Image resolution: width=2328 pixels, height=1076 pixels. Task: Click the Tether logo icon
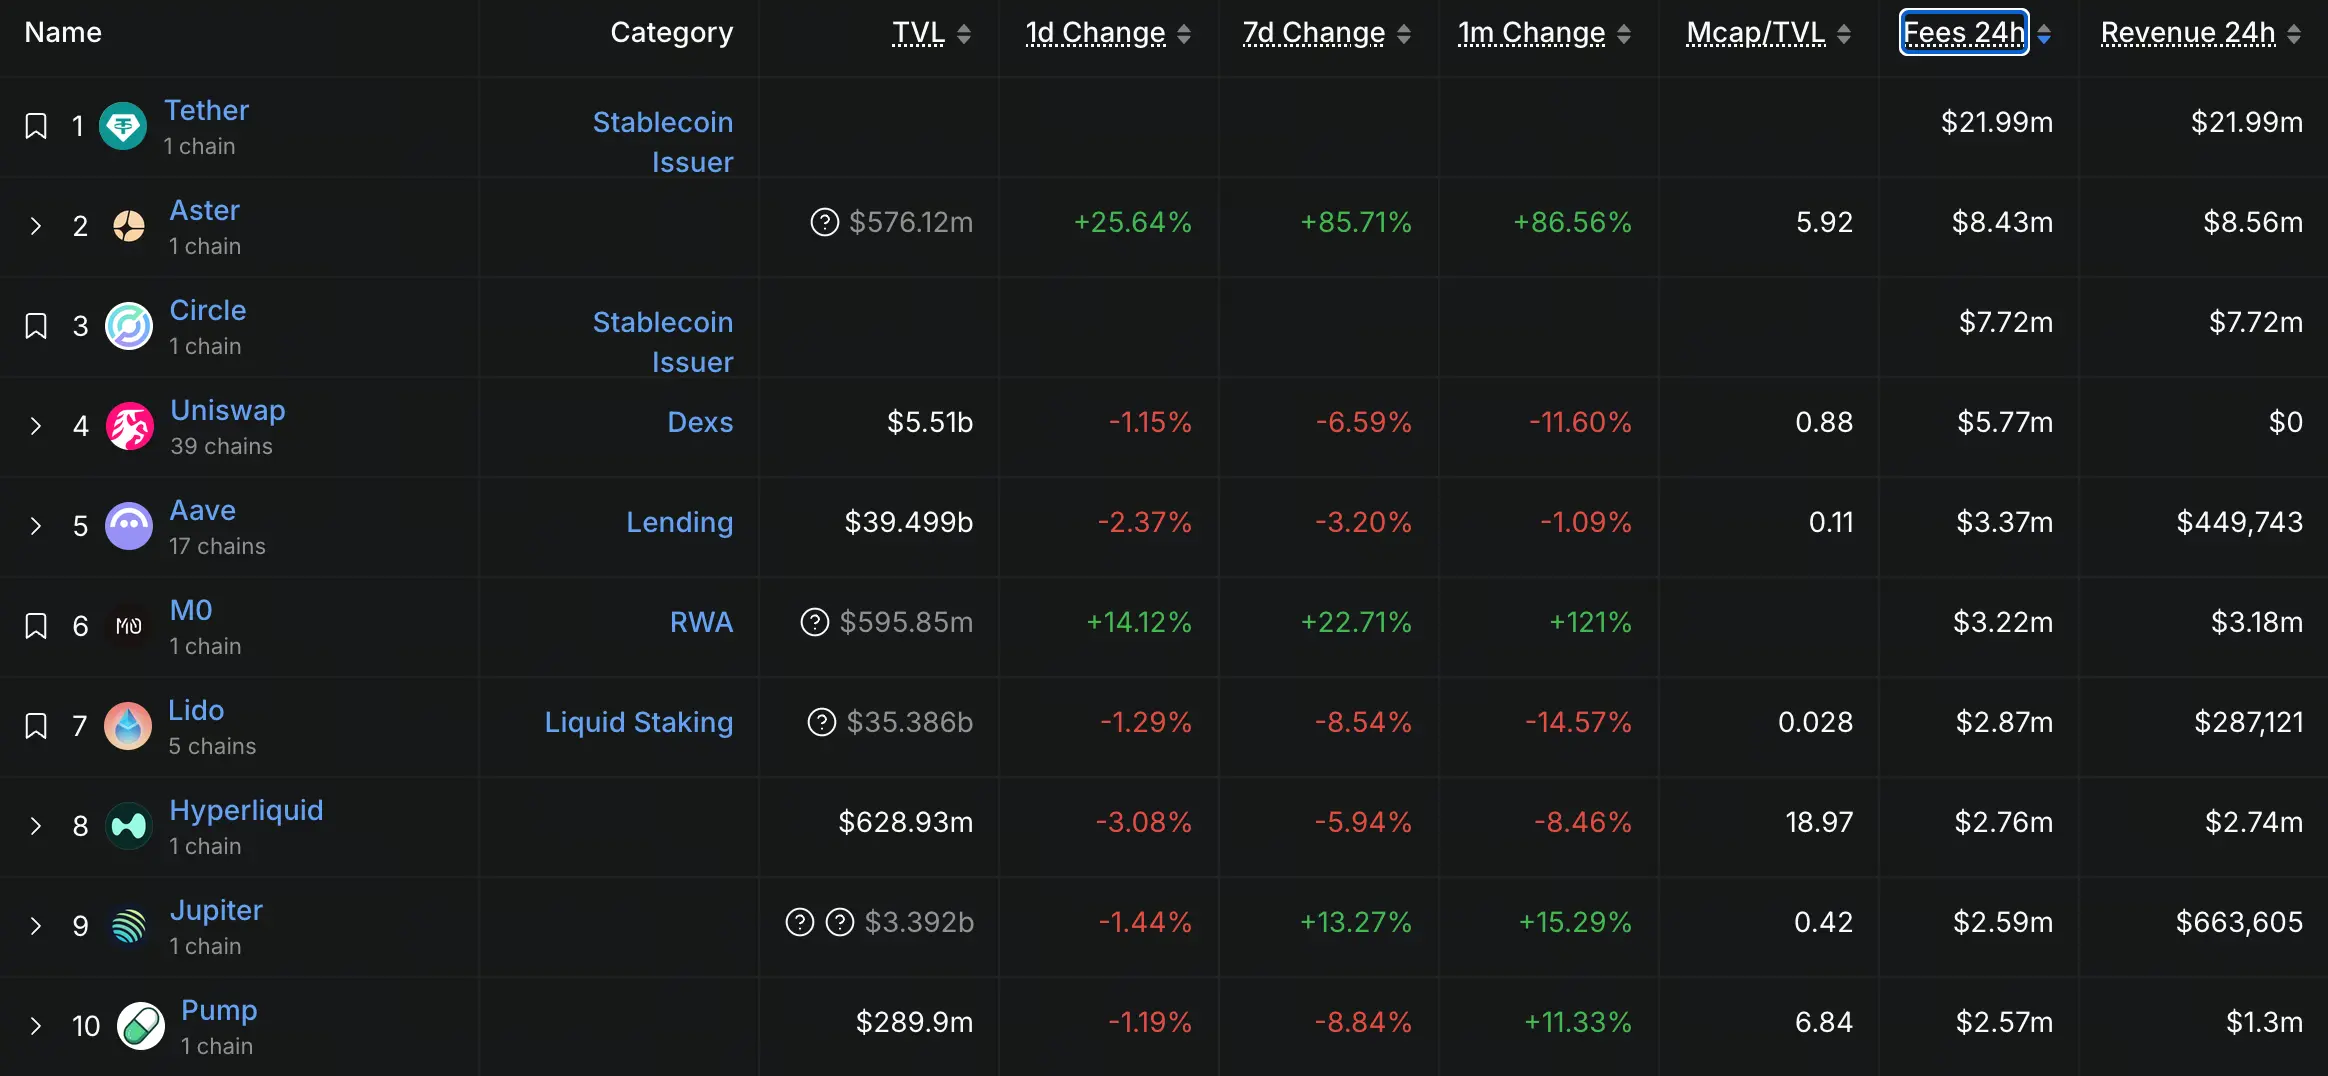(123, 126)
